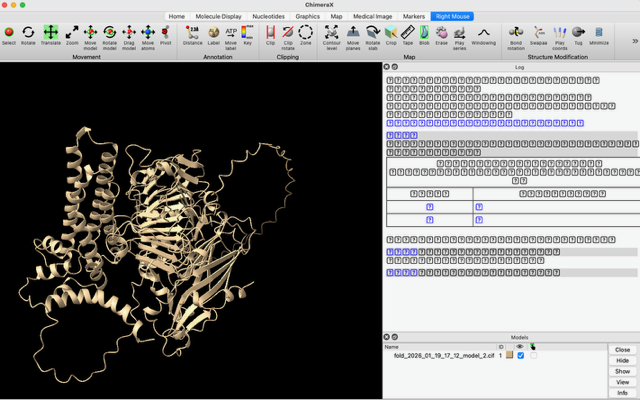Open the model's tan color swatch
Image resolution: width=640 pixels, height=400 pixels.
tap(509, 355)
